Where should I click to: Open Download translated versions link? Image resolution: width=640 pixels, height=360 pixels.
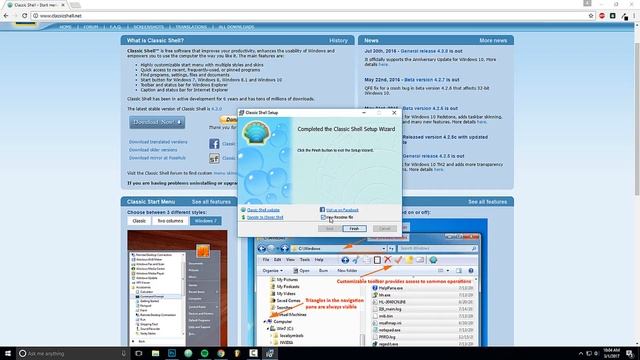point(158,142)
